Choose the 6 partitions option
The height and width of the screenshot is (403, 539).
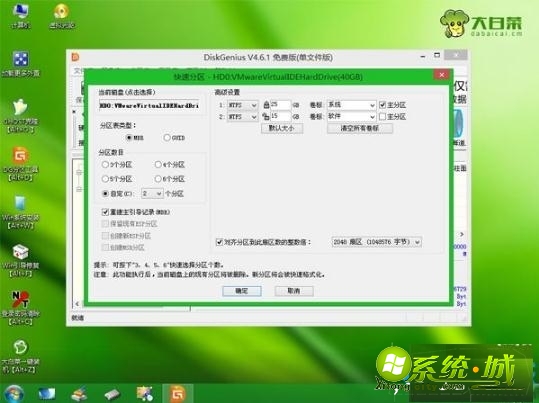(158, 179)
